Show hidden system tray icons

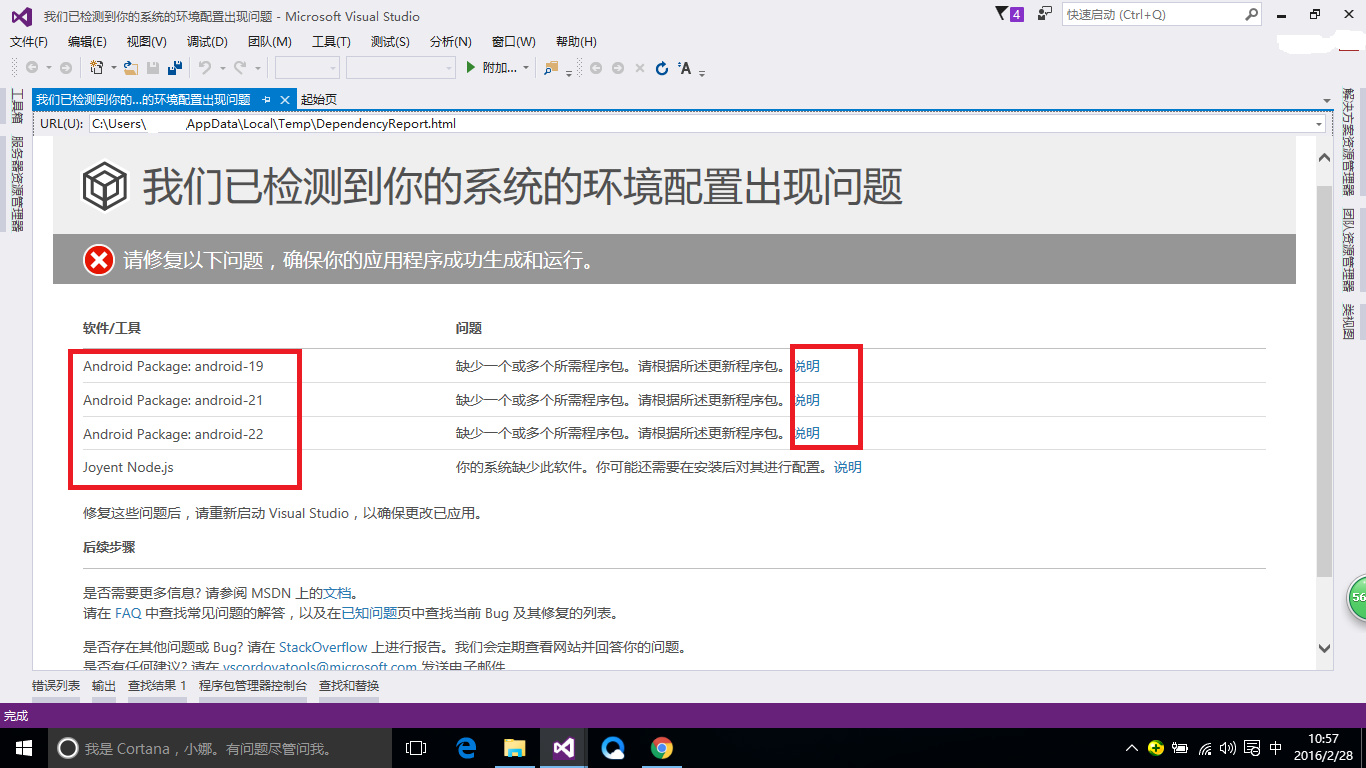(1131, 748)
